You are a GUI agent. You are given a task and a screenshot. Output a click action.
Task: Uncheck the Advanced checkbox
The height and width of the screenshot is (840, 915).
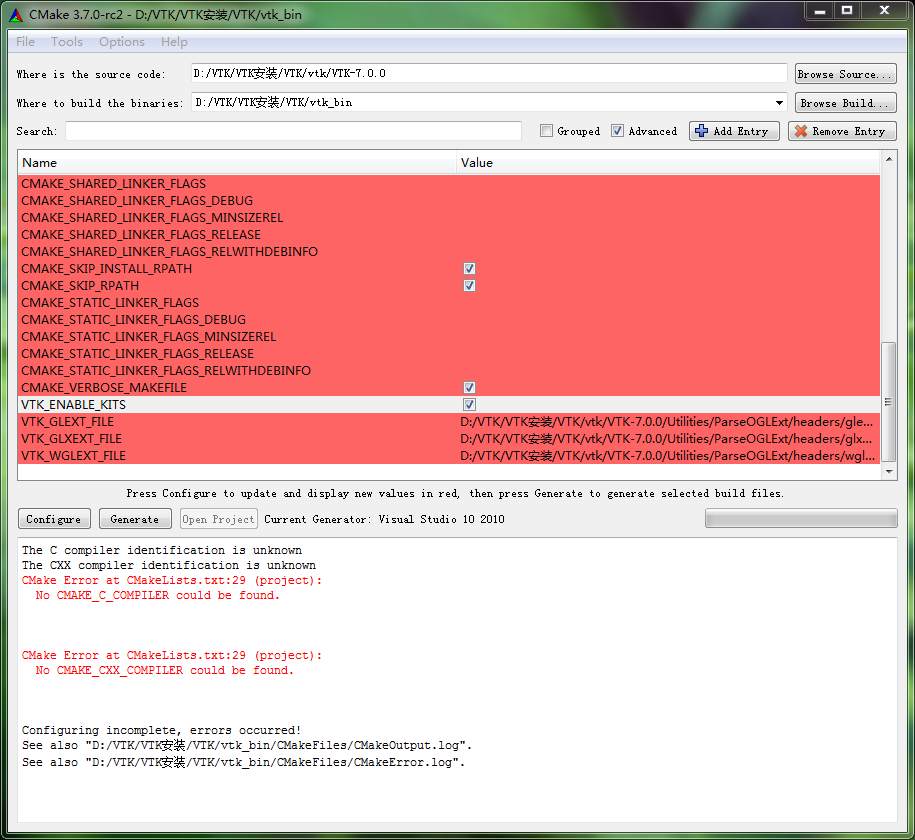pyautogui.click(x=617, y=131)
